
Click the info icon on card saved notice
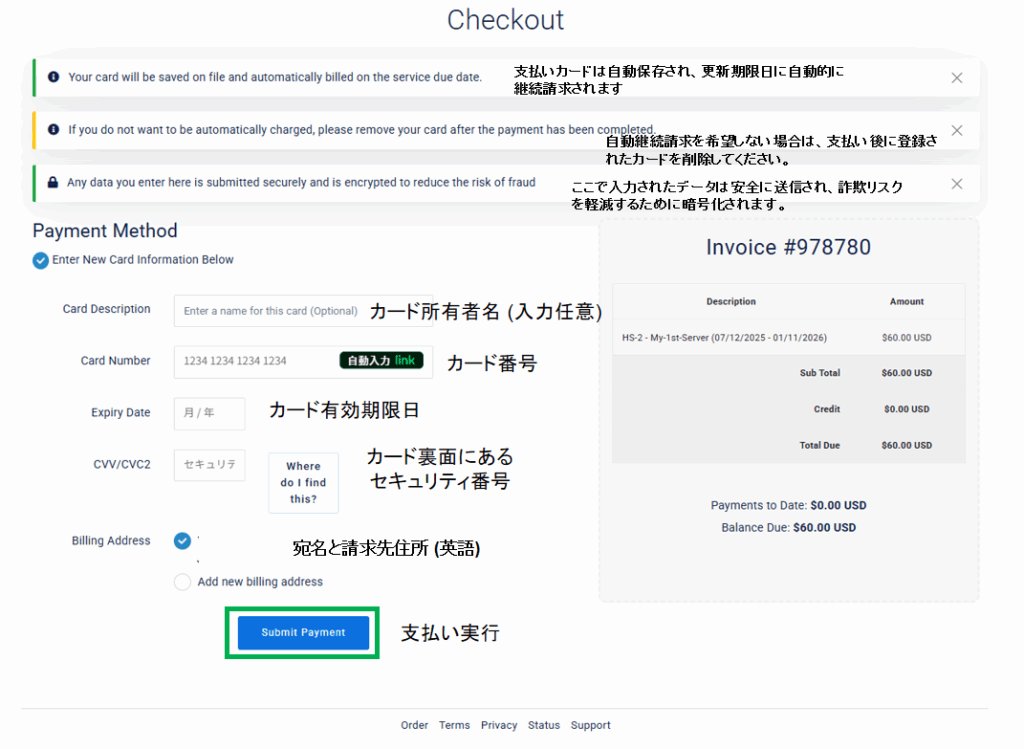pos(54,77)
